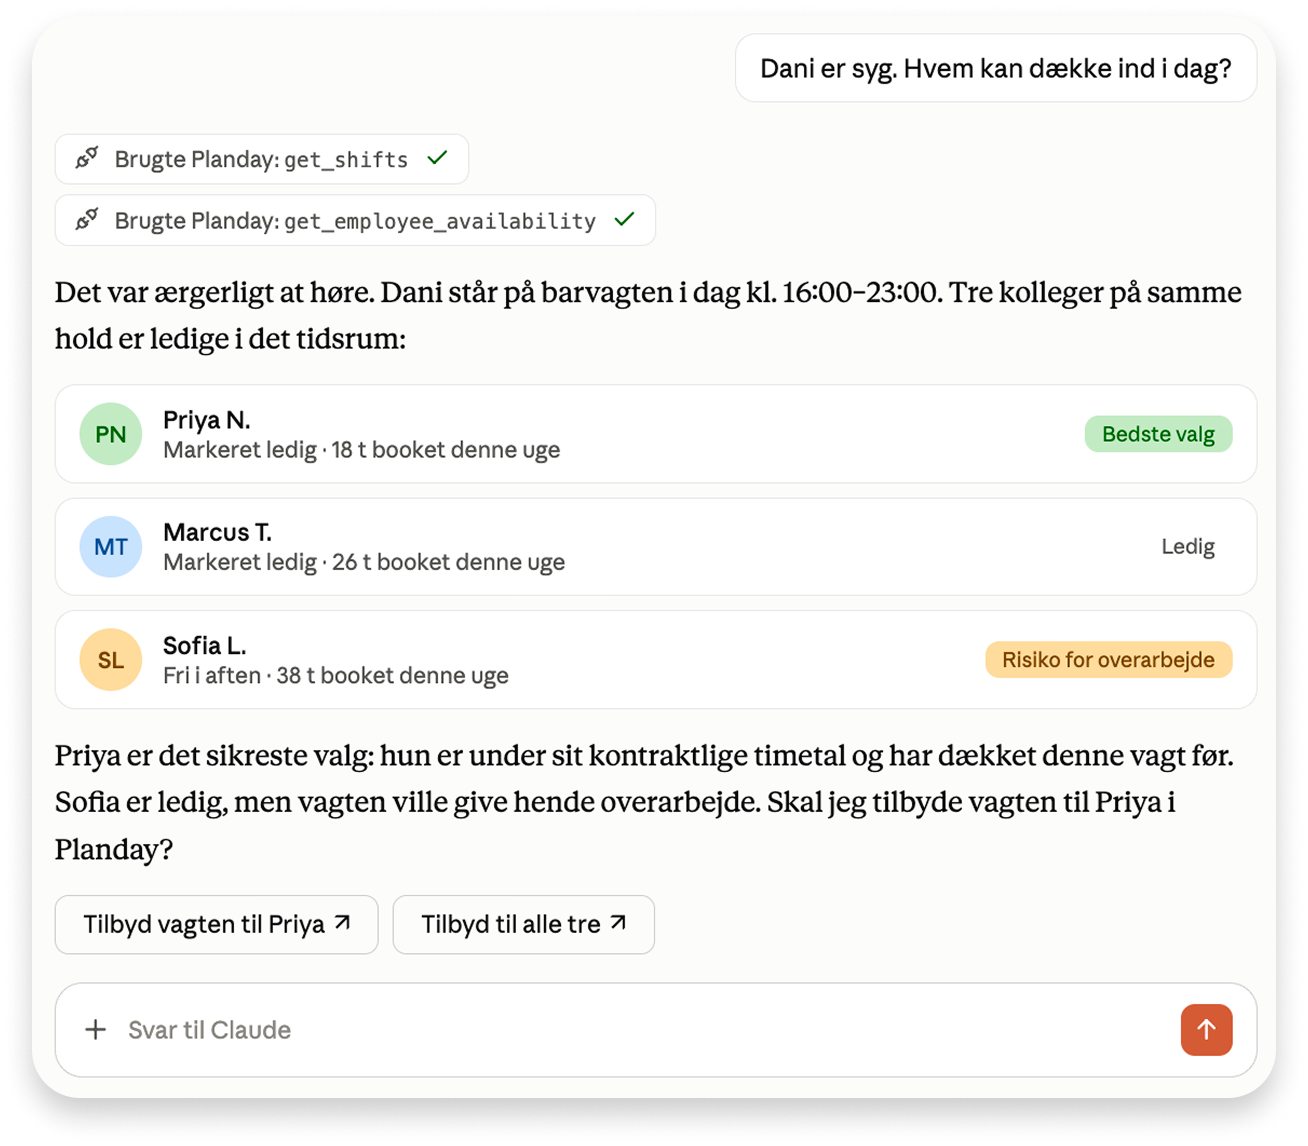This screenshot has width=1308, height=1146.
Task: Click the plug icon beside get_employee_availability
Action: pos(88,219)
